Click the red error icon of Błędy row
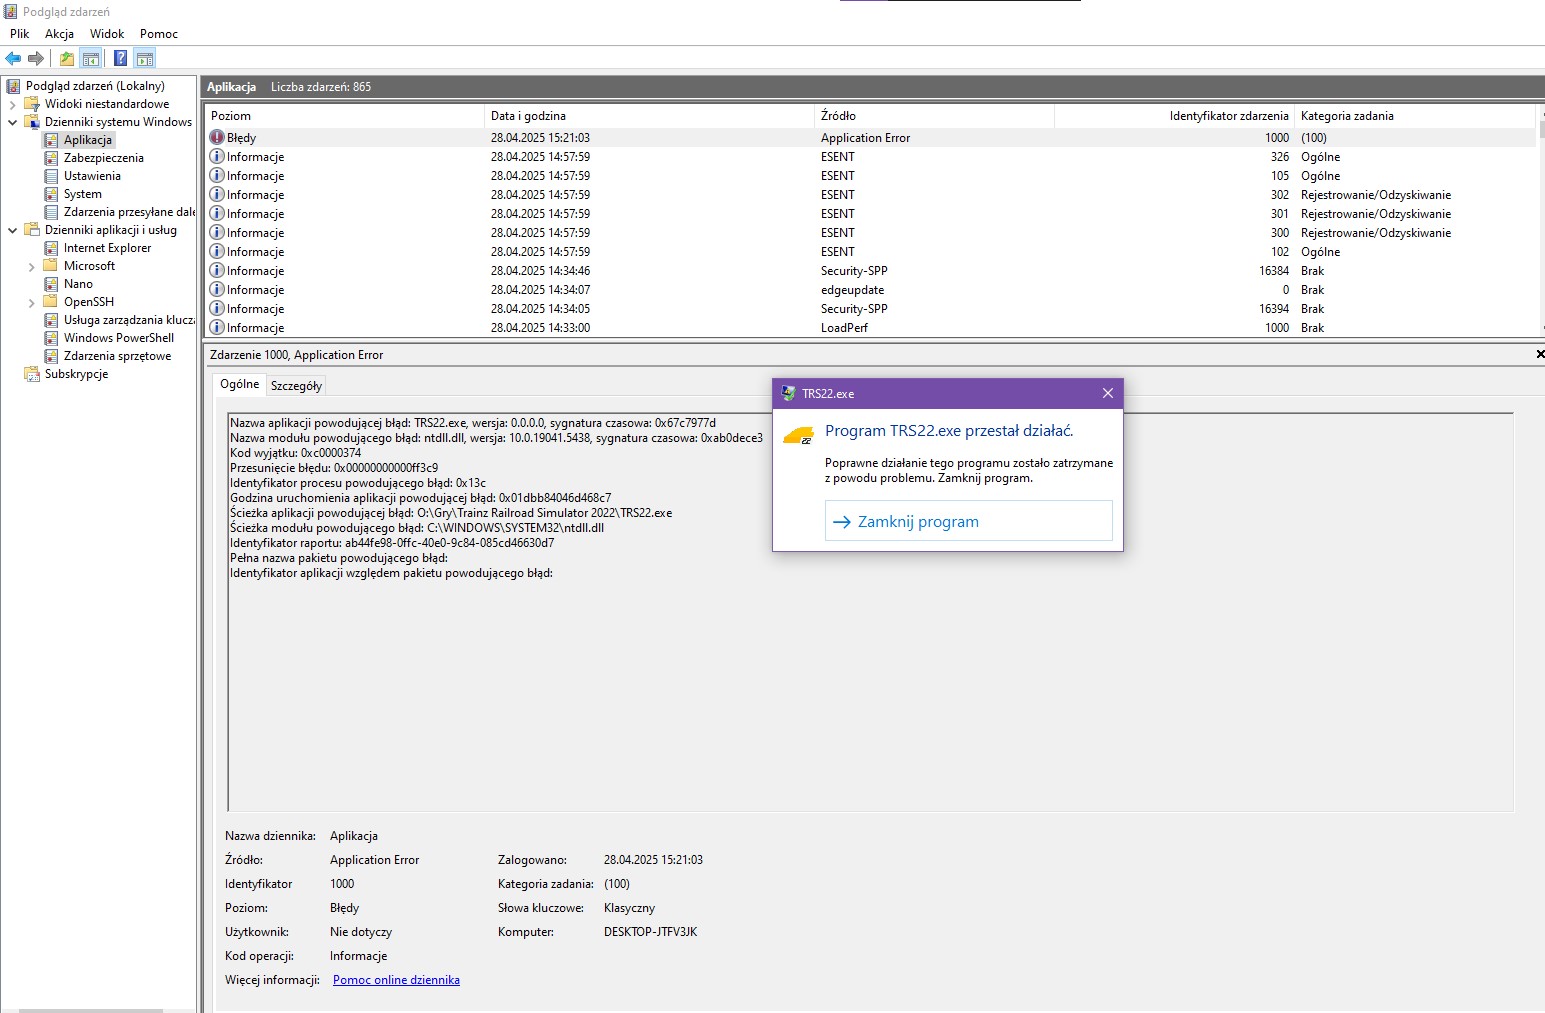The width and height of the screenshot is (1545, 1013). (x=217, y=138)
